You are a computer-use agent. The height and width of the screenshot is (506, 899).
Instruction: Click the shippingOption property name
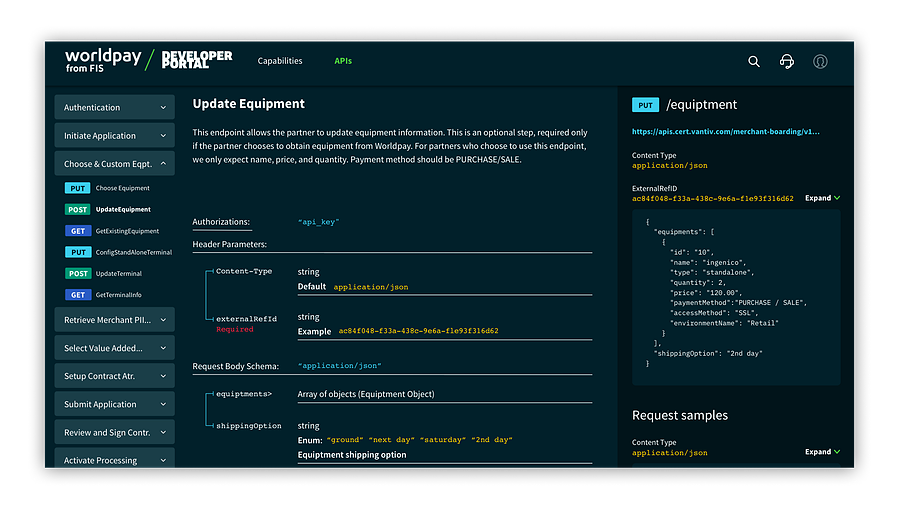[248, 426]
